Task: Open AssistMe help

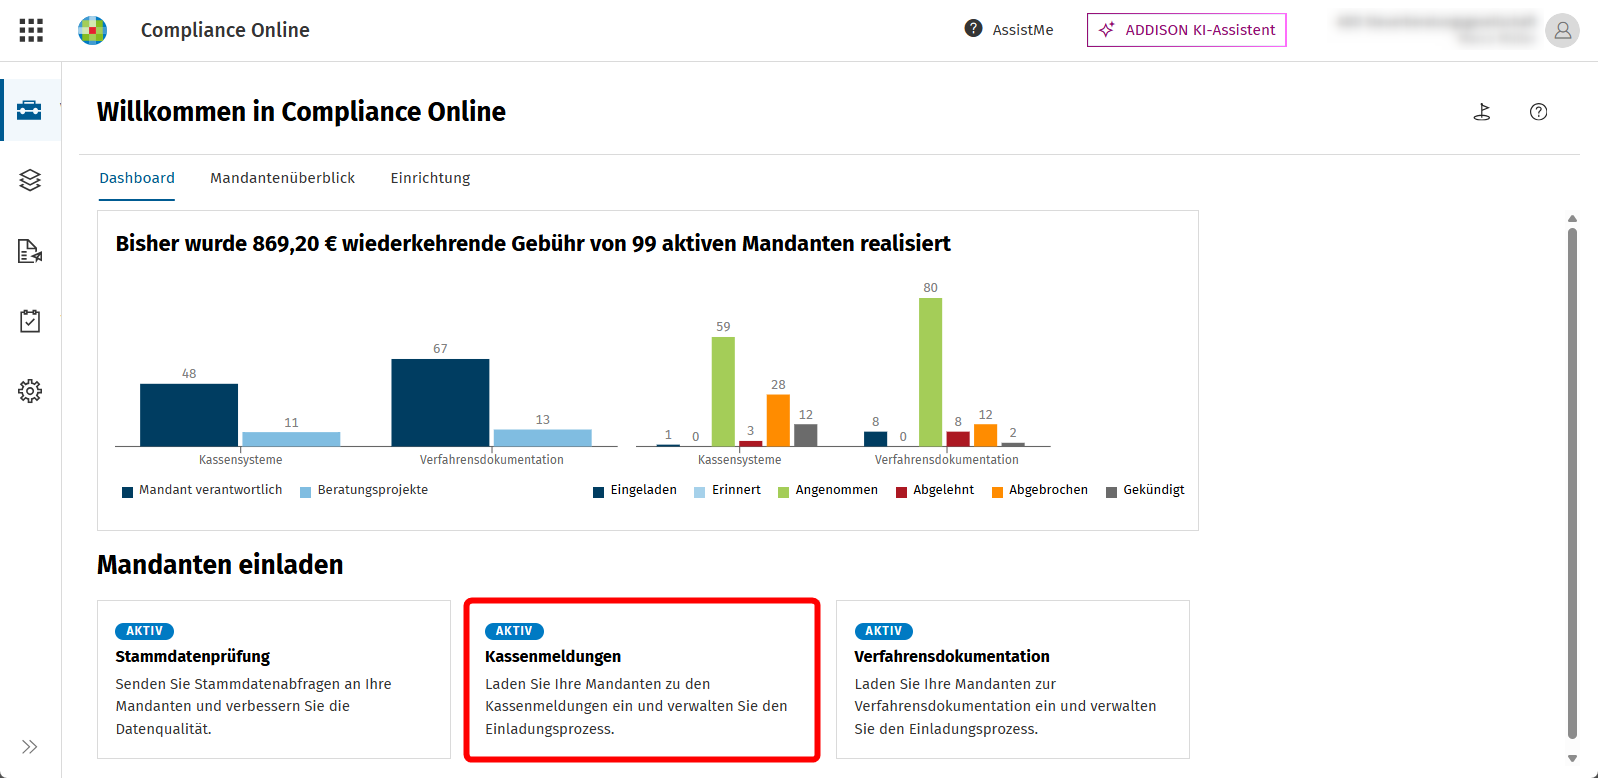Action: click(1009, 30)
